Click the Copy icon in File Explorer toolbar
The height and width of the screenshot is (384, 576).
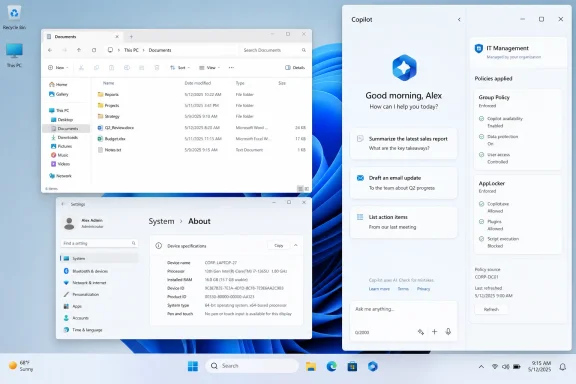coord(96,68)
